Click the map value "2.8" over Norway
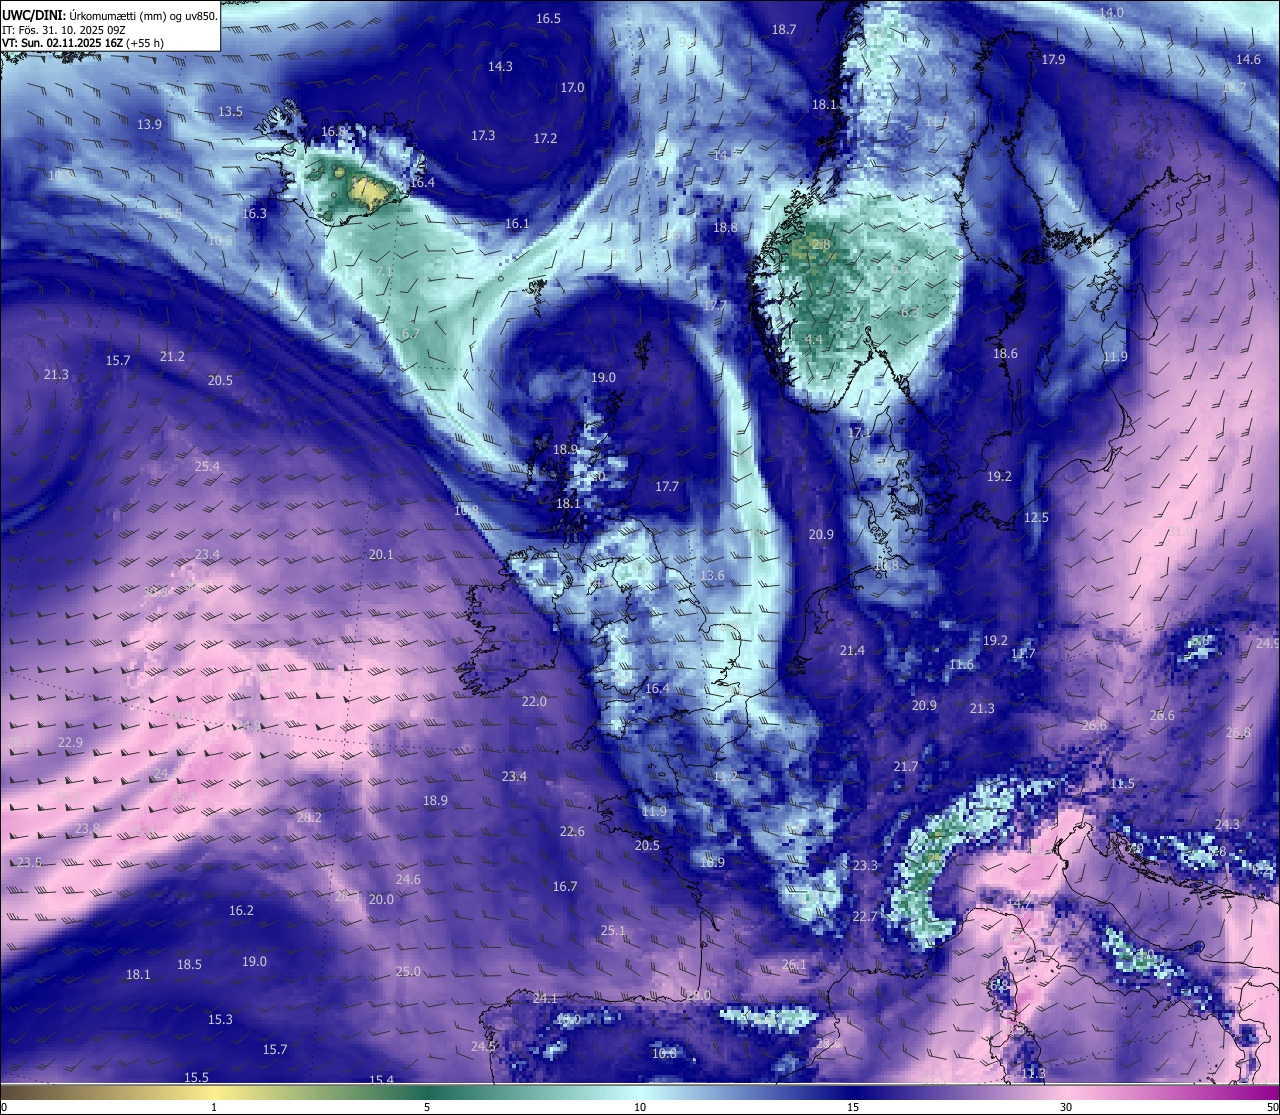This screenshot has height=1115, width=1280. point(821,245)
